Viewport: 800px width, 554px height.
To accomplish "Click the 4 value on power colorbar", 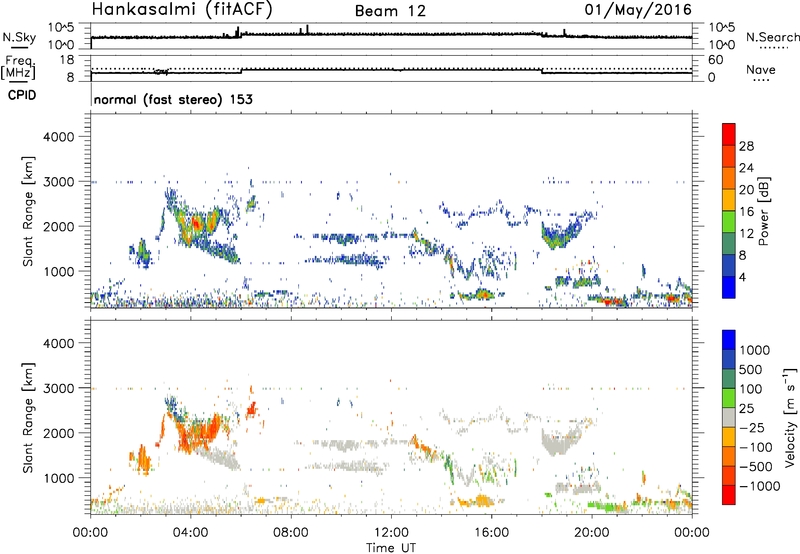I will (x=742, y=277).
